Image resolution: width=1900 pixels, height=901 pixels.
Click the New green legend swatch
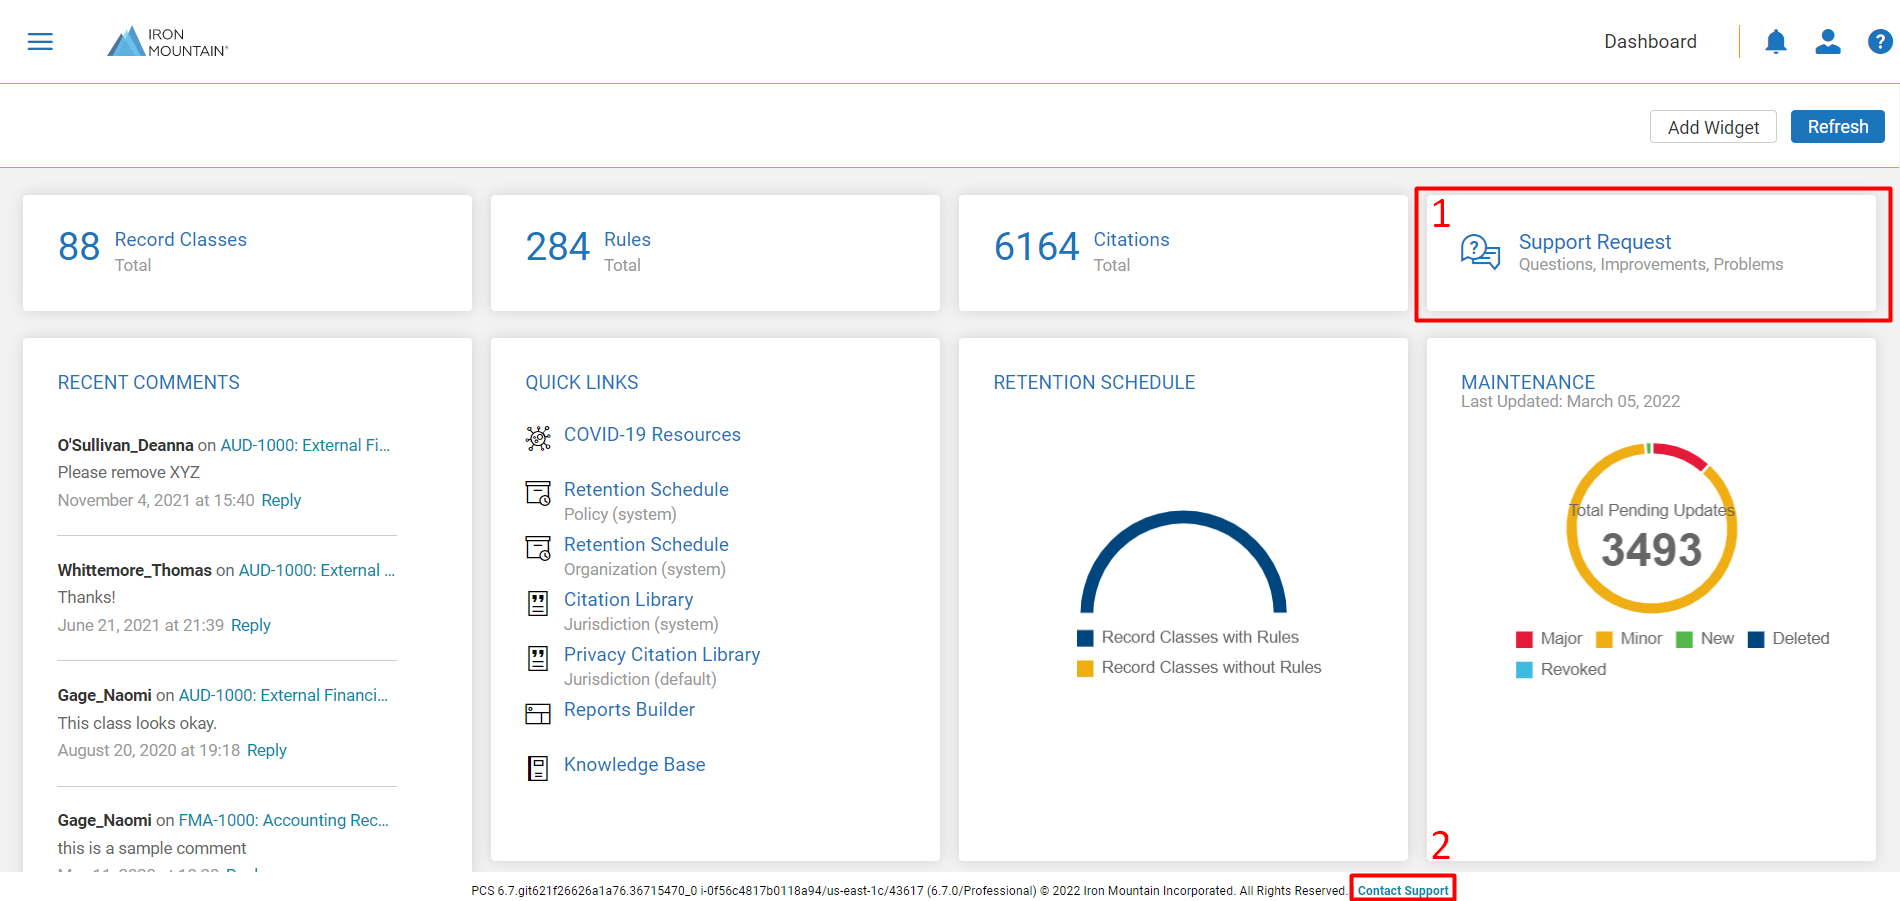tap(1684, 640)
